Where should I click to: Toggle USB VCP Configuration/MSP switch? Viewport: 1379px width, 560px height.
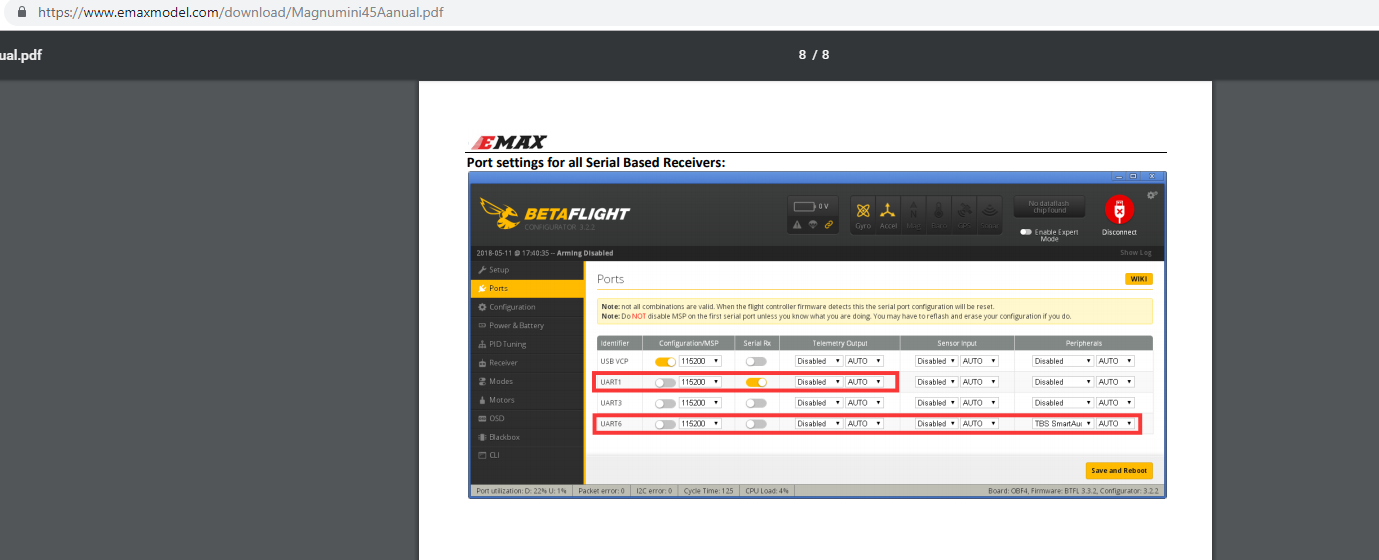[x=665, y=361]
